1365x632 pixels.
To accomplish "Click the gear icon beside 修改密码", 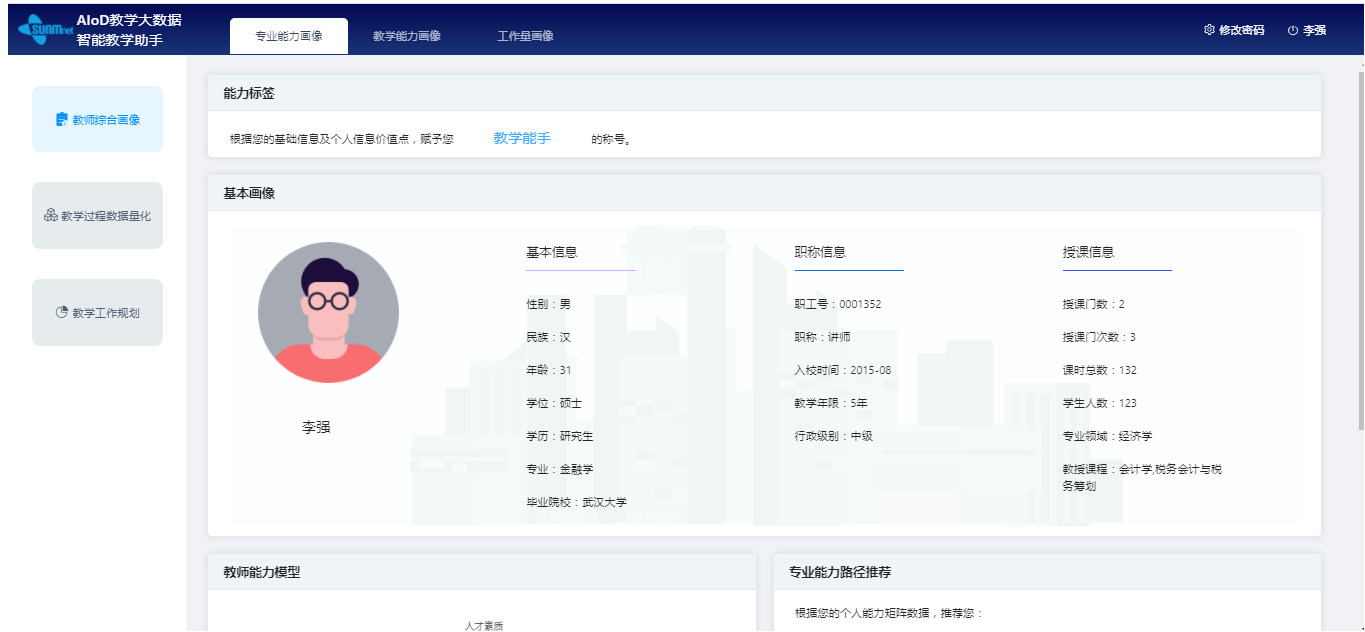I will tap(1209, 30).
